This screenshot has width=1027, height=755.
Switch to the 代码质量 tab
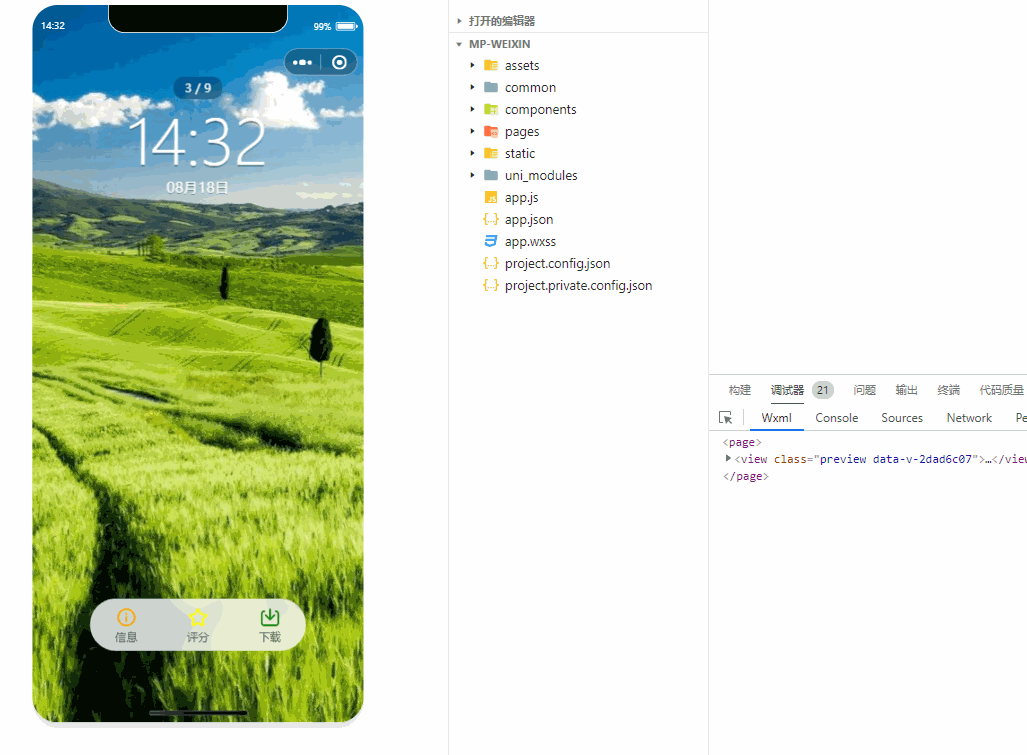(x=1001, y=390)
